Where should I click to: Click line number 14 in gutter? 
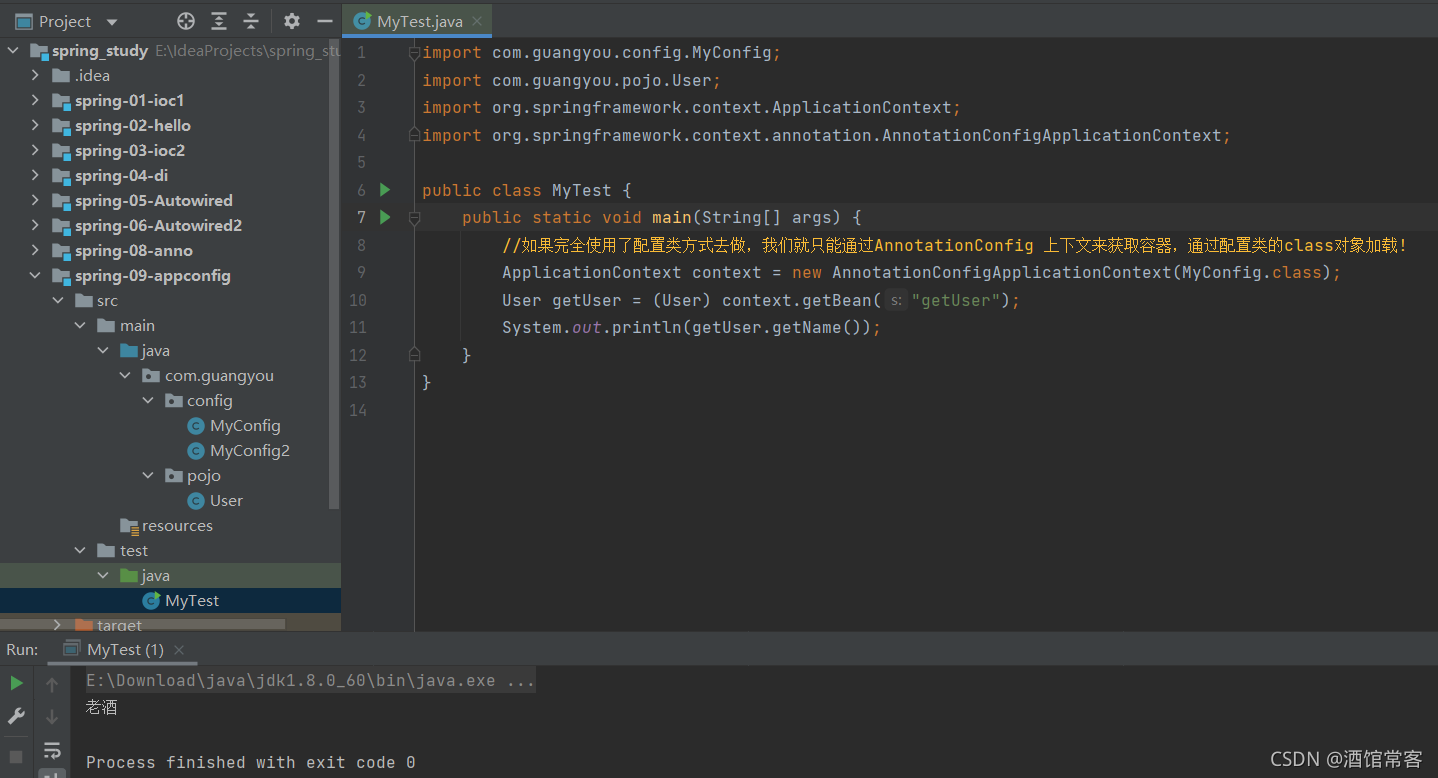pyautogui.click(x=358, y=410)
